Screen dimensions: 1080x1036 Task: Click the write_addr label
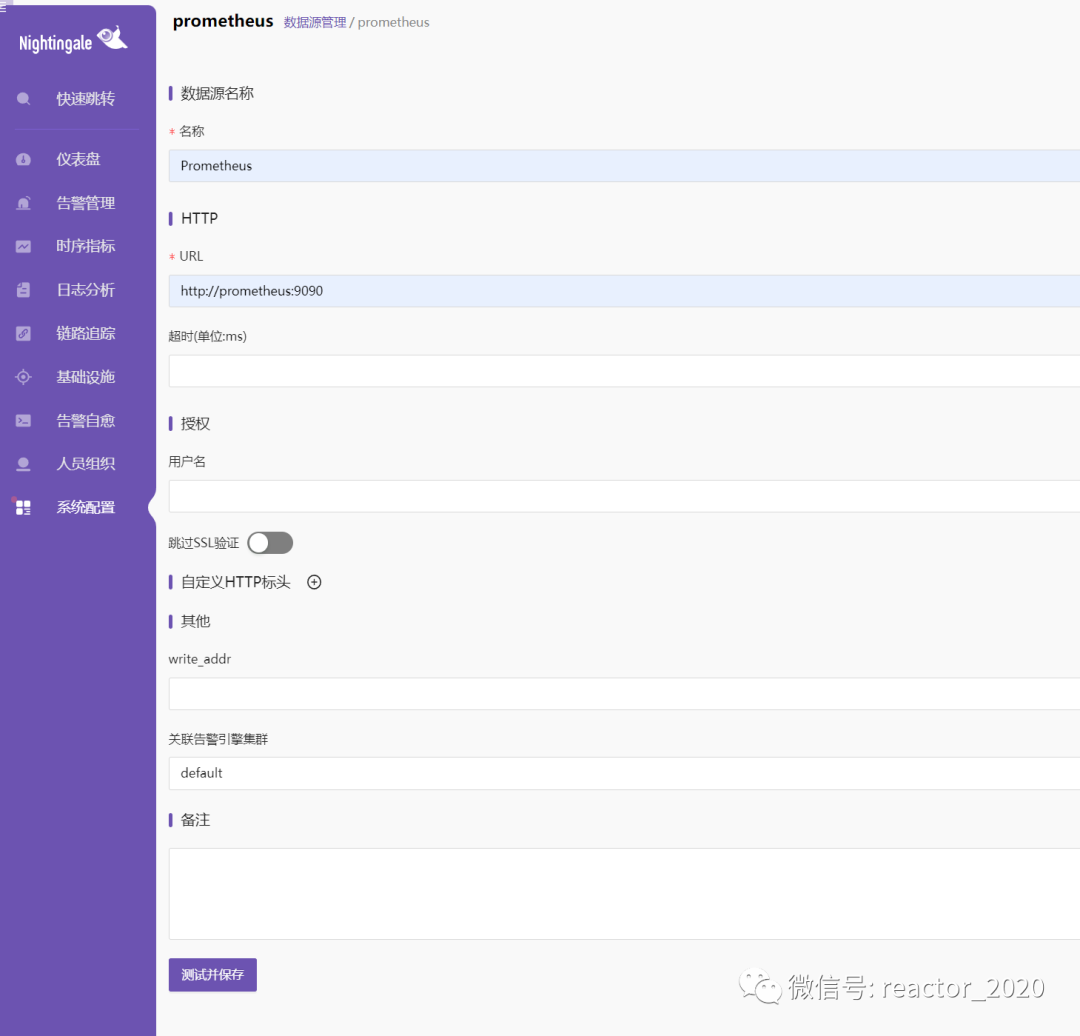coord(200,659)
